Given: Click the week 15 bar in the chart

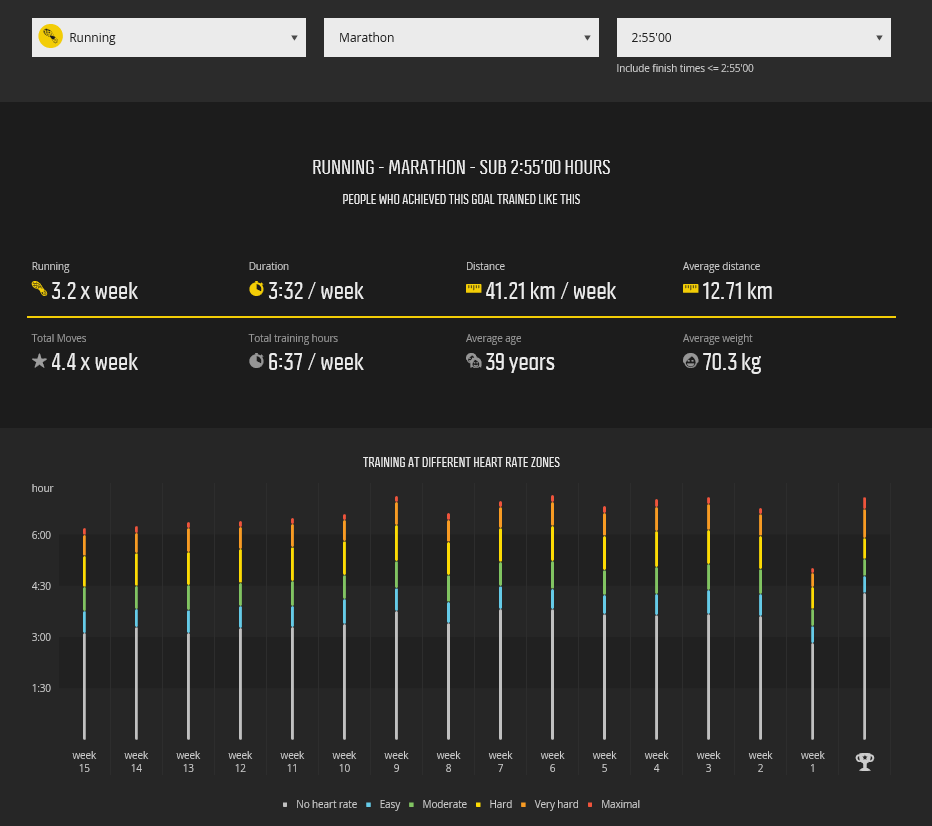Looking at the screenshot, I should coord(84,633).
